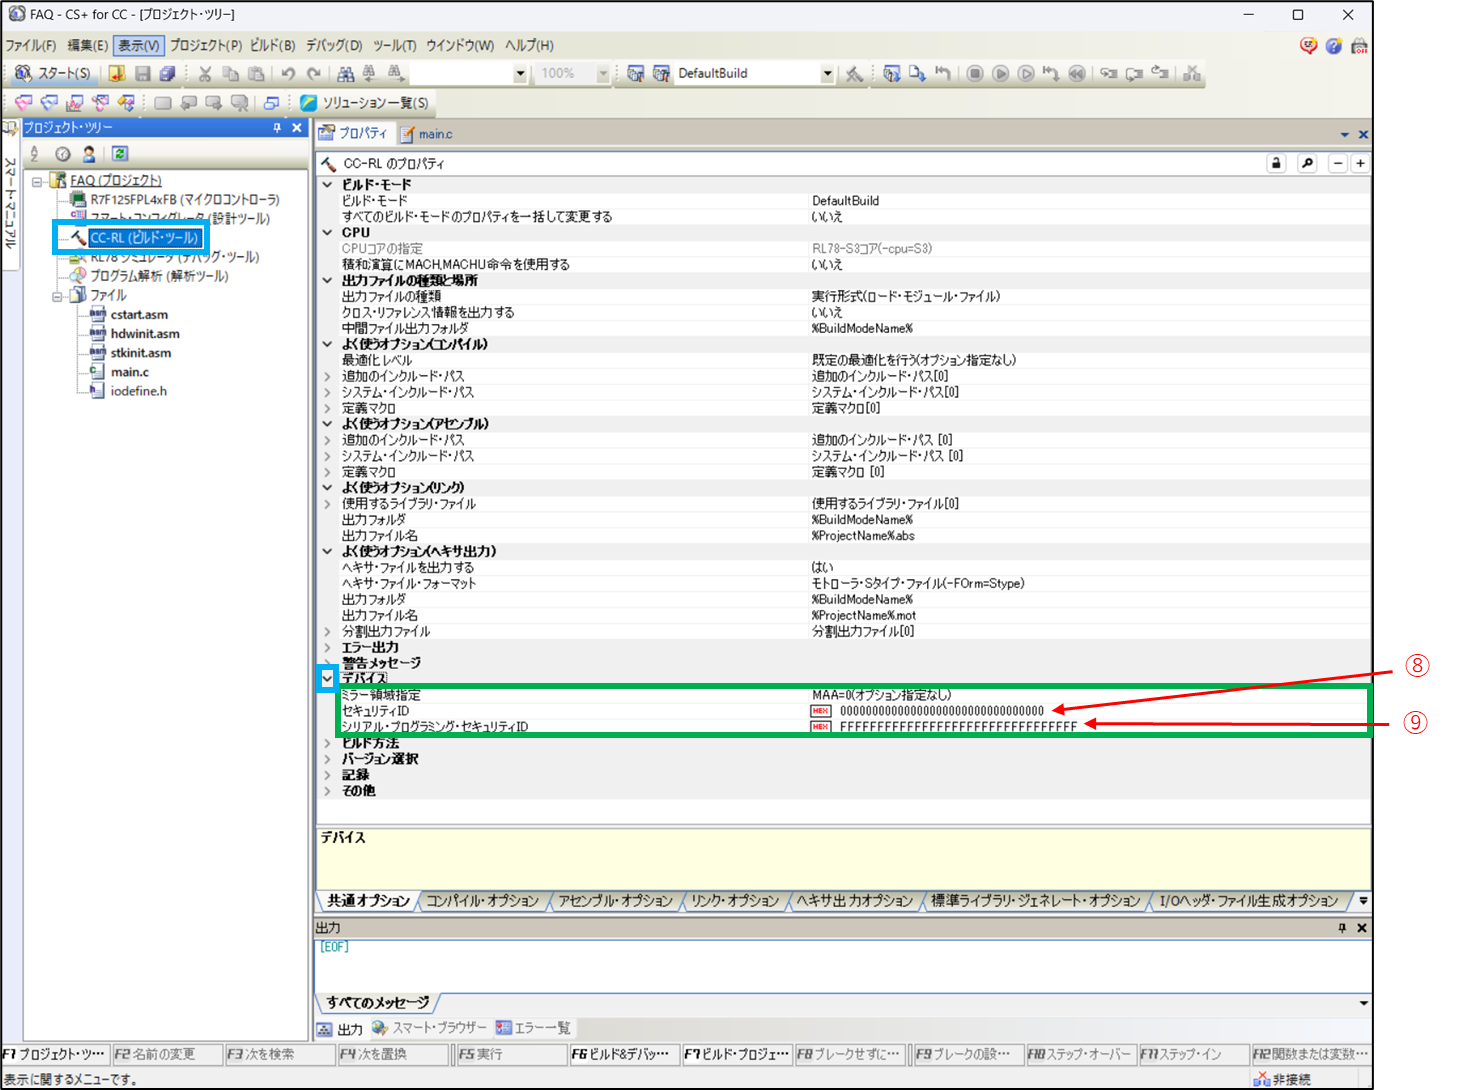Click the plus expand-all icon in property panel
Image resolution: width=1463 pixels, height=1090 pixels.
point(1360,163)
